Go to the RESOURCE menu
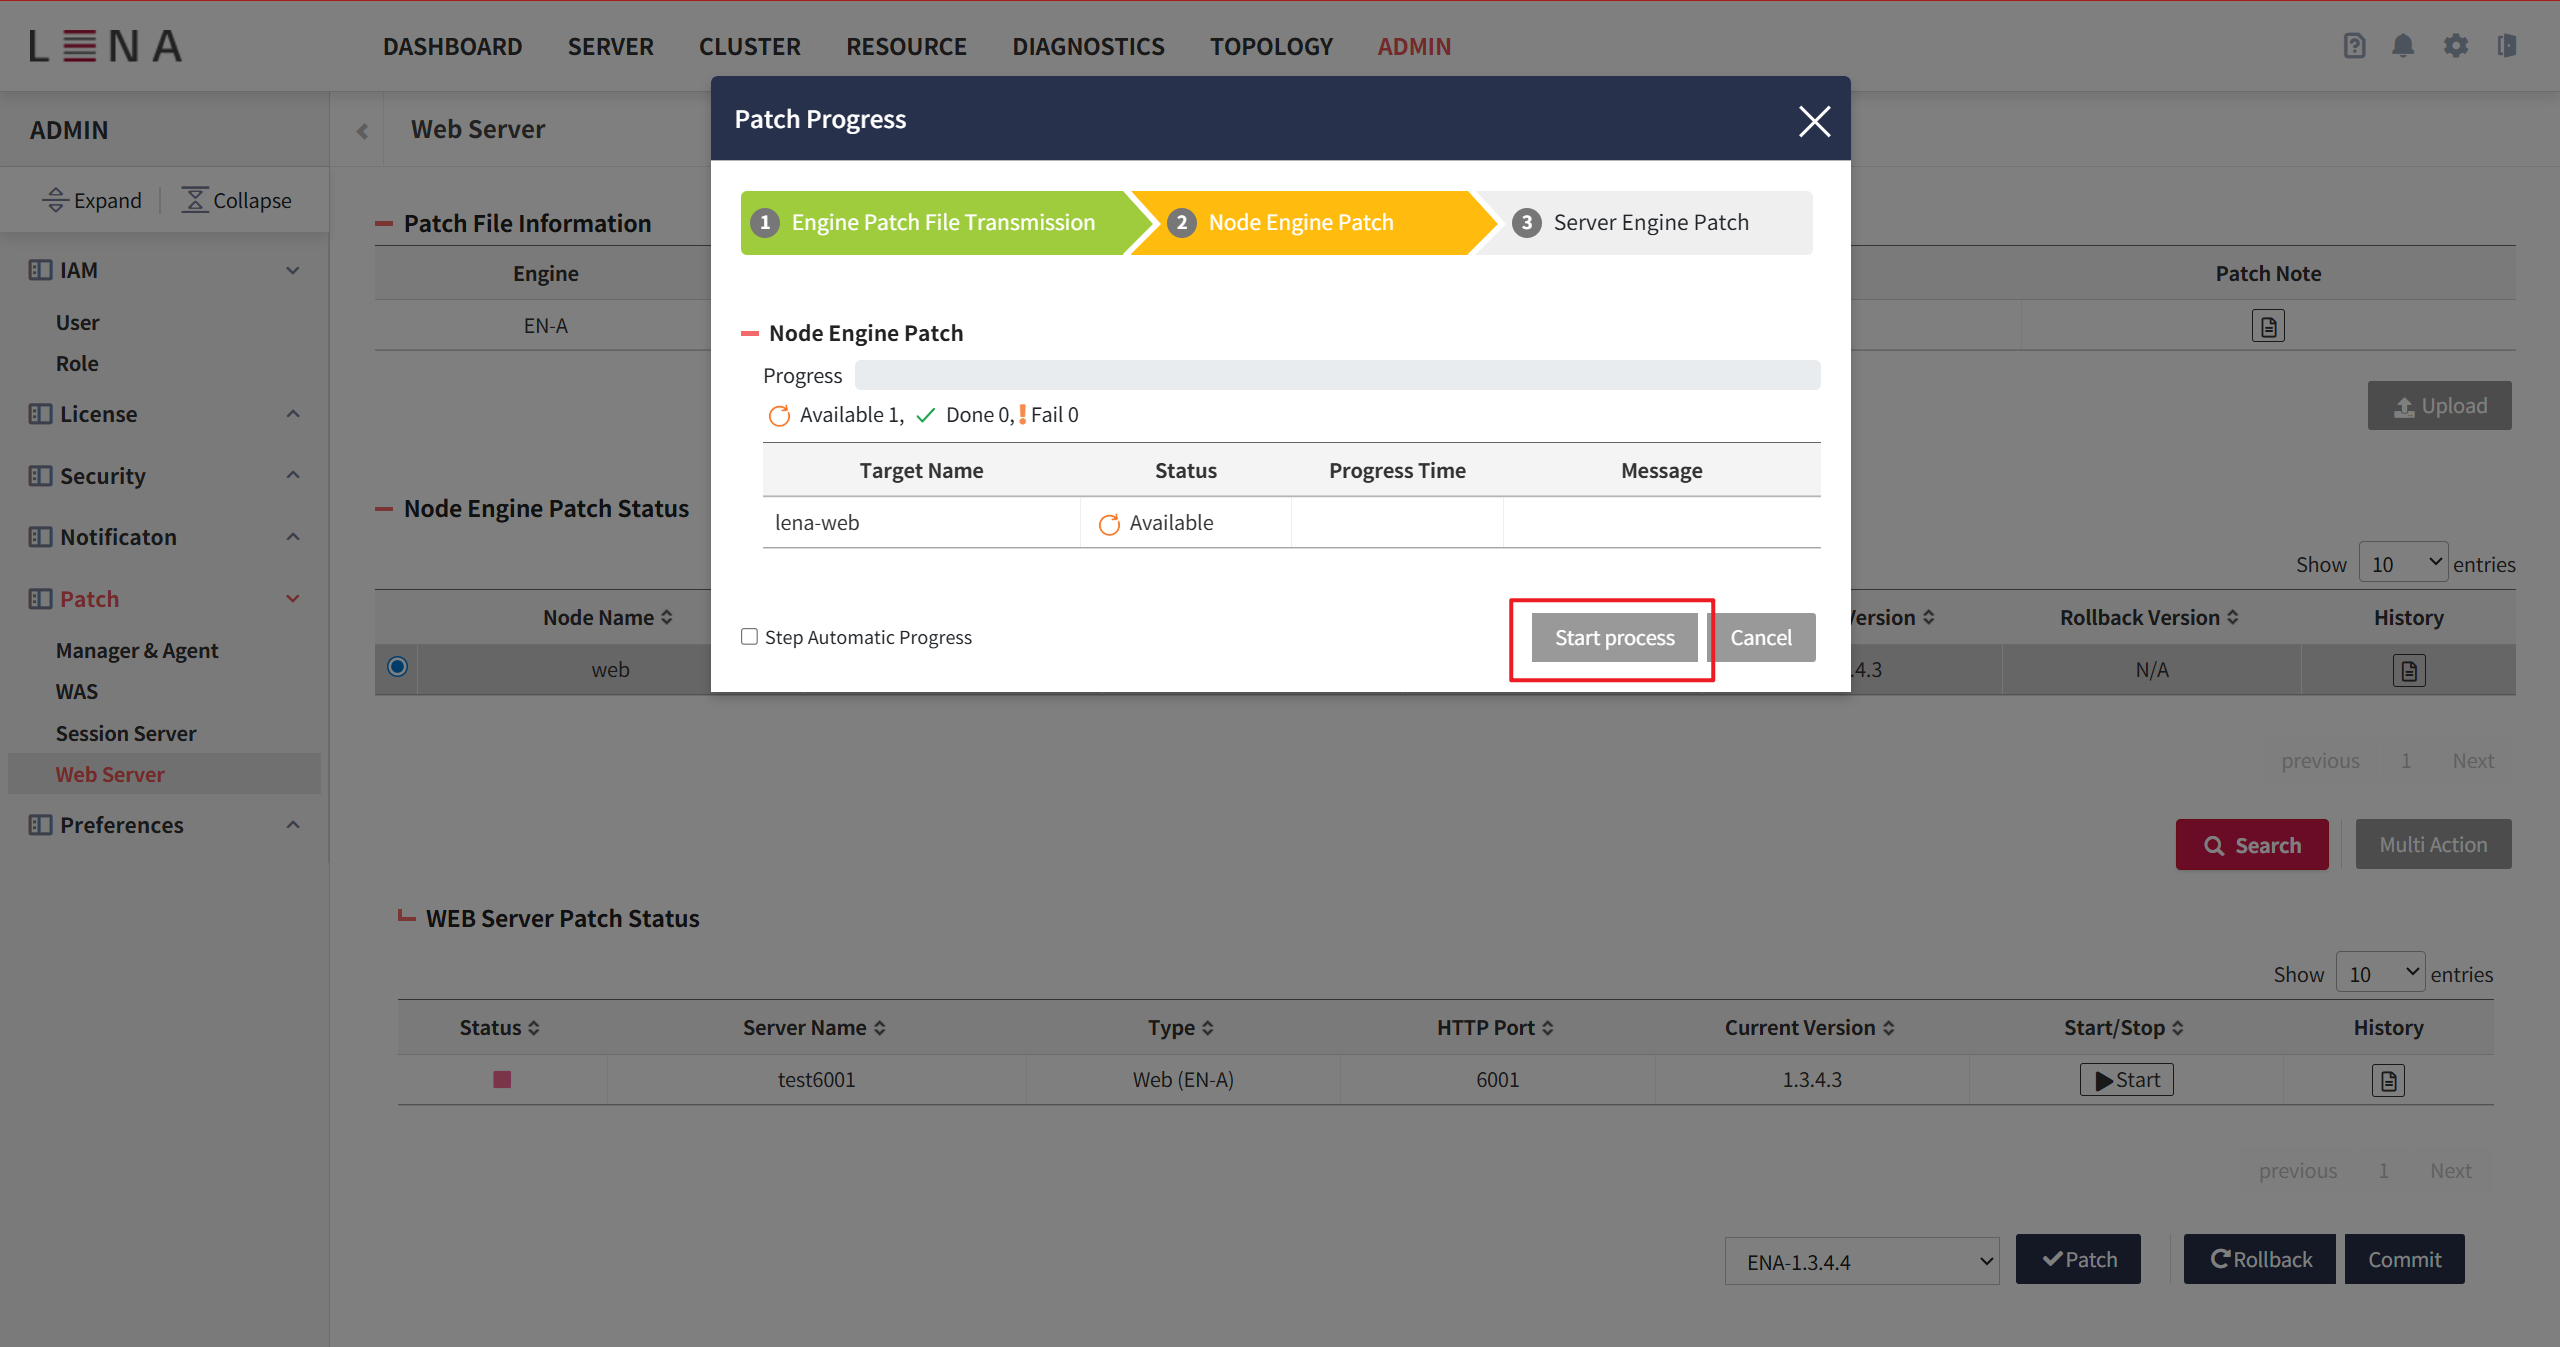 pyautogui.click(x=906, y=46)
